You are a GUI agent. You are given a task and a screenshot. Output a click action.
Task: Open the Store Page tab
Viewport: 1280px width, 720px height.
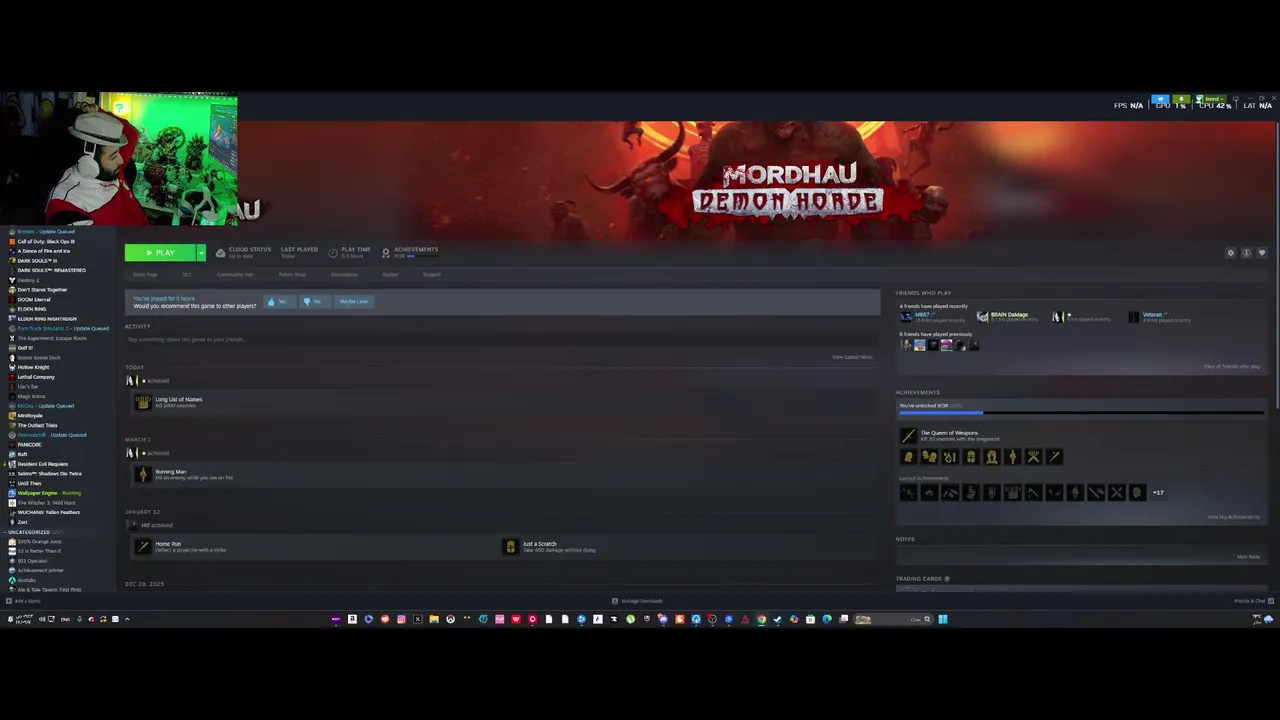(x=145, y=274)
